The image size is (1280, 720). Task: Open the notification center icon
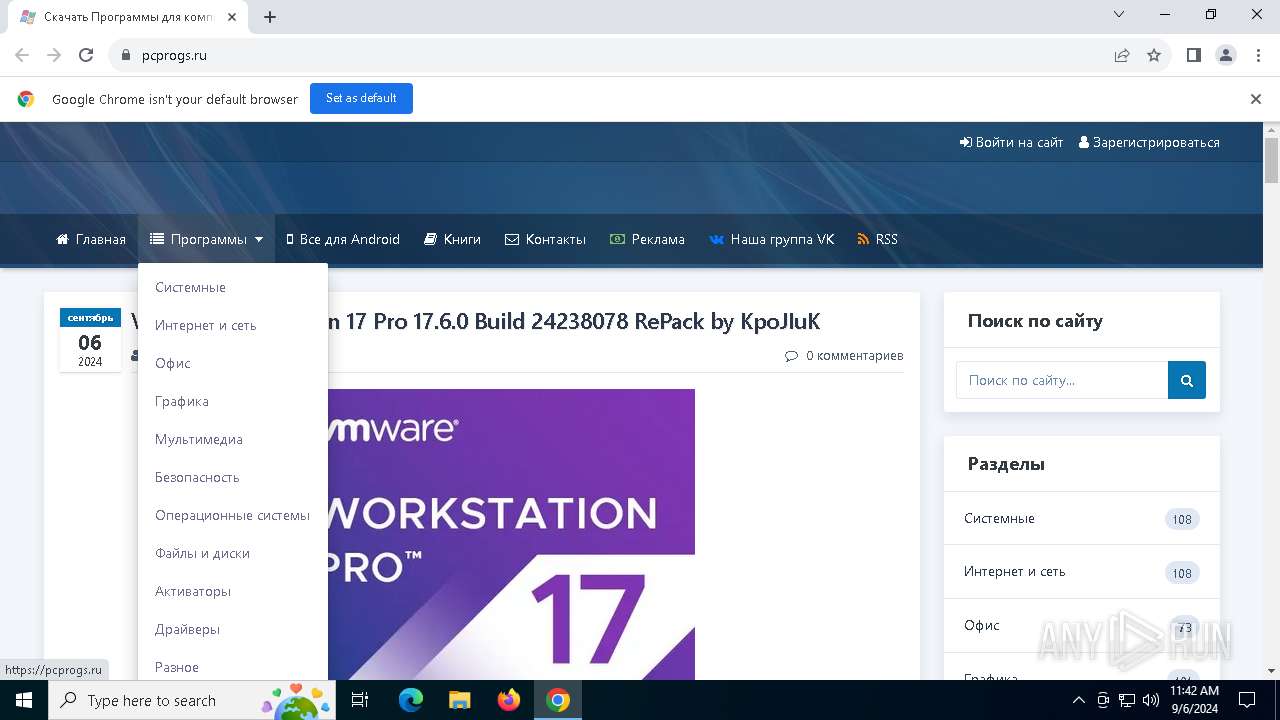pos(1247,700)
